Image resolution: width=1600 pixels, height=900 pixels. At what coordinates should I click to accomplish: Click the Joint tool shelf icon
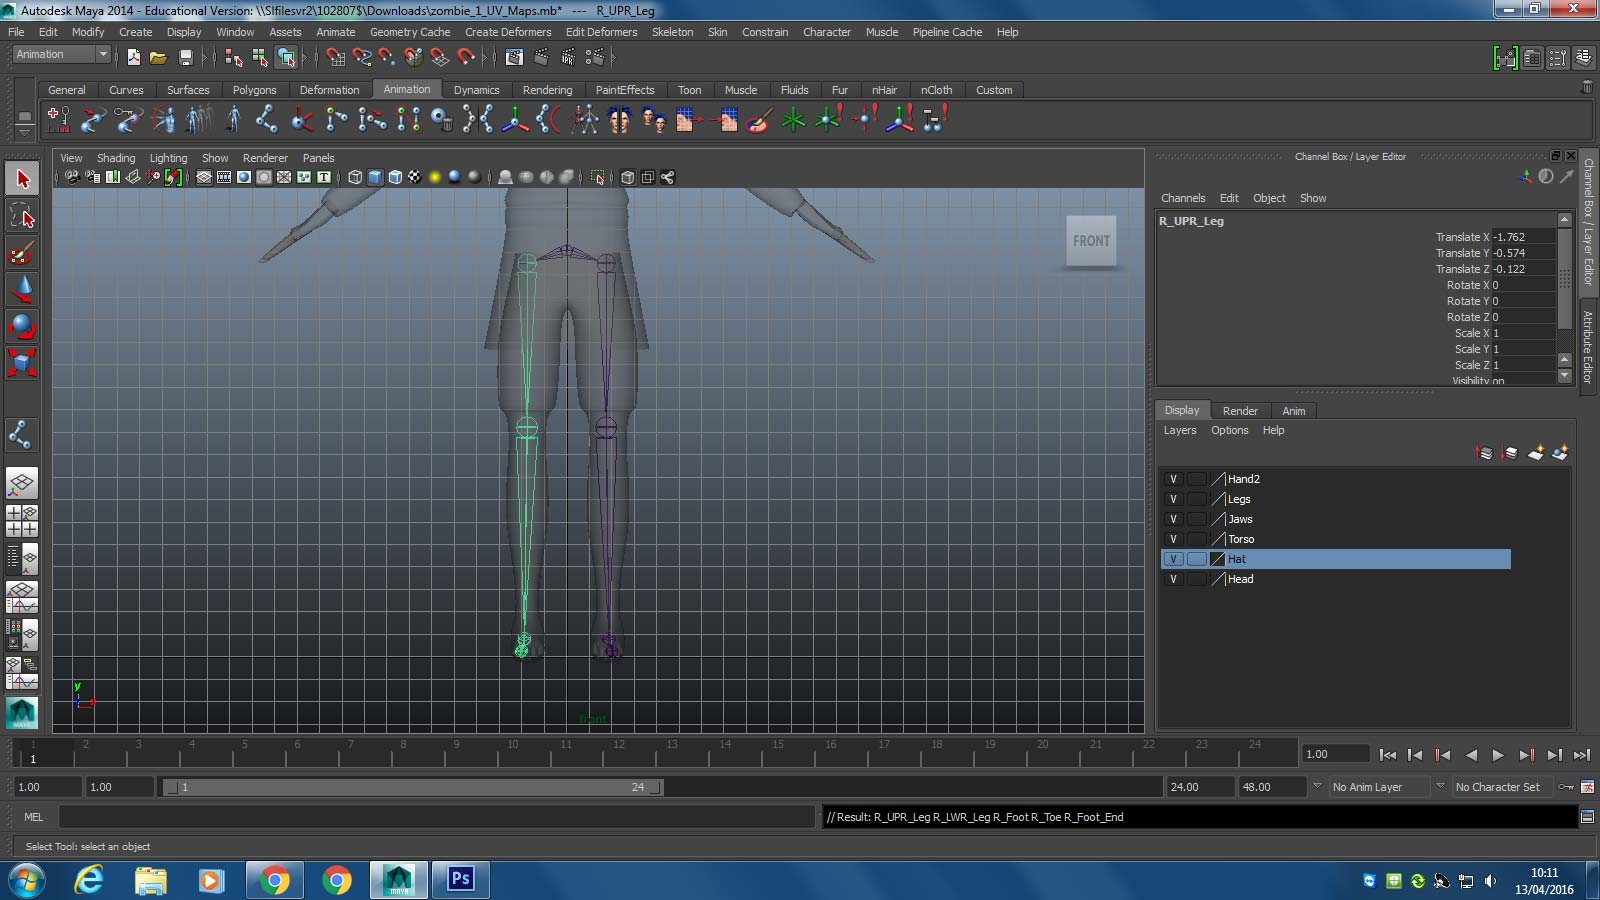[x=266, y=120]
